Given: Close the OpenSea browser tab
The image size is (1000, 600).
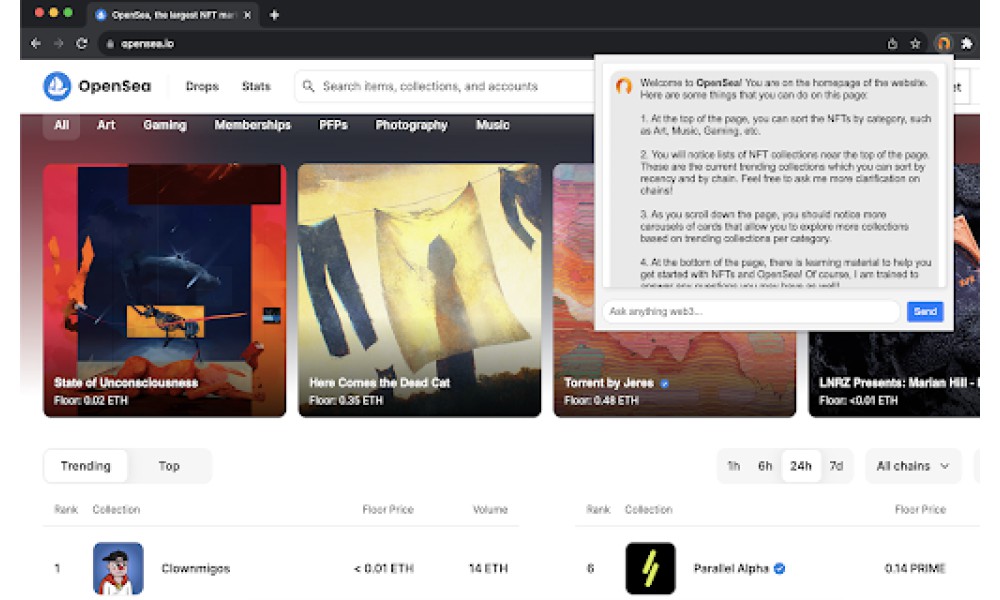Looking at the screenshot, I should [x=247, y=15].
